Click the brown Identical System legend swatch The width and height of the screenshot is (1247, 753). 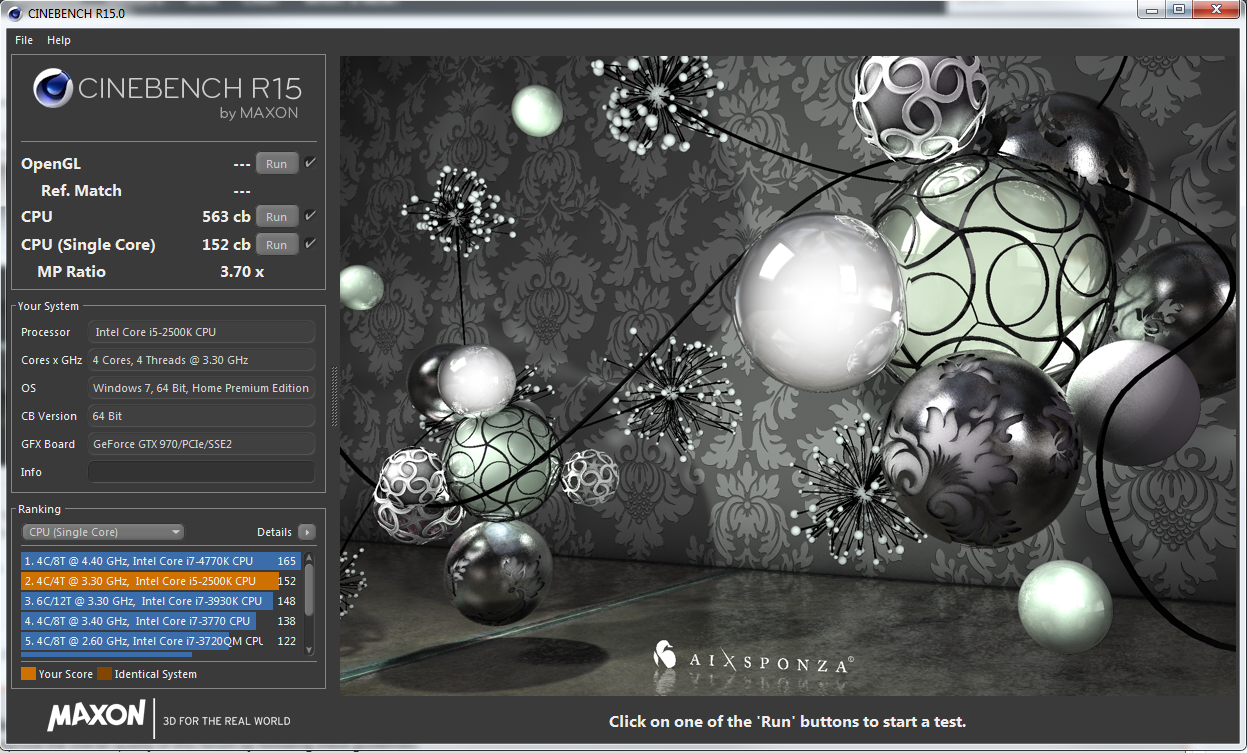pos(104,674)
